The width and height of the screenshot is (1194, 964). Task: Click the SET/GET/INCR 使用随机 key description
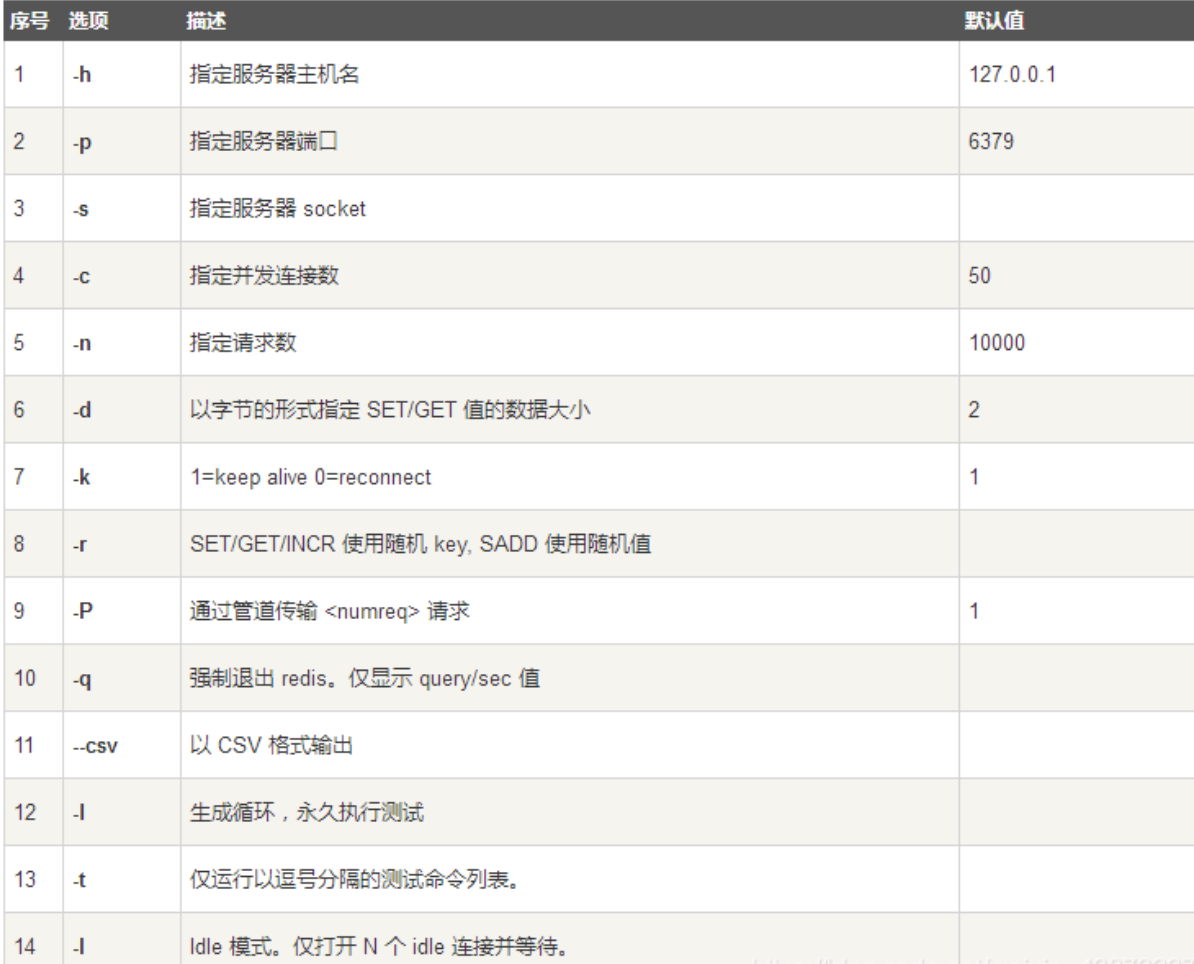(420, 544)
